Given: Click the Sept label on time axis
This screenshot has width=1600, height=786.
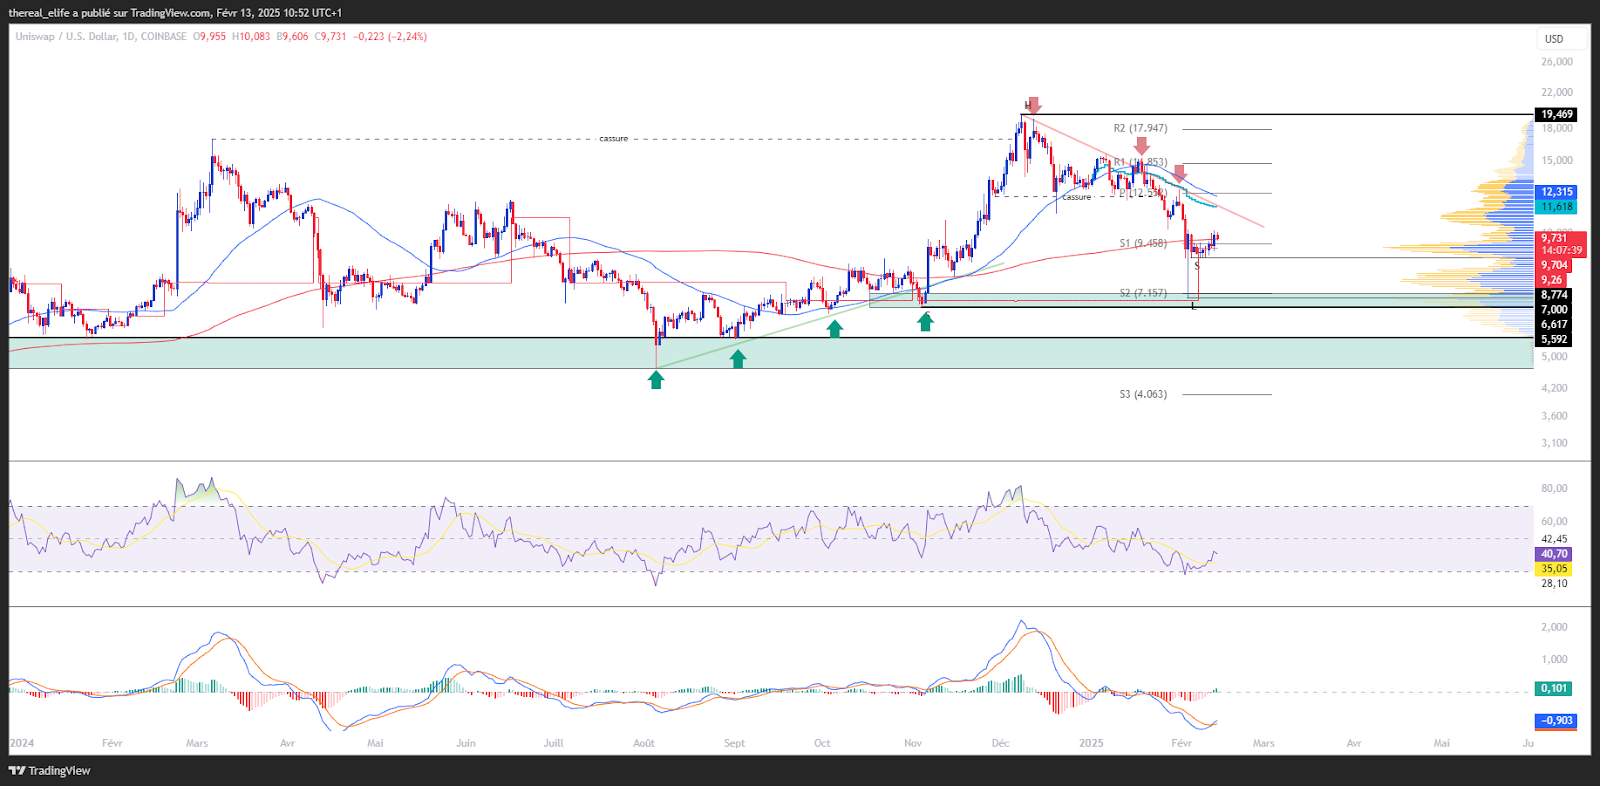Looking at the screenshot, I should click(735, 744).
